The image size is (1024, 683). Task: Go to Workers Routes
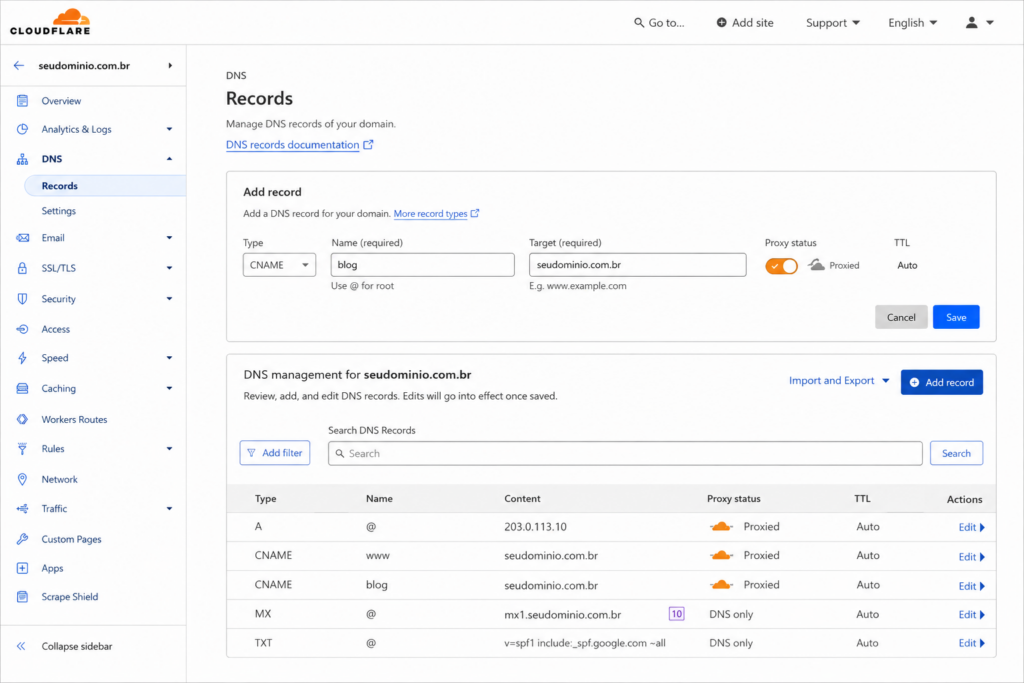point(74,419)
